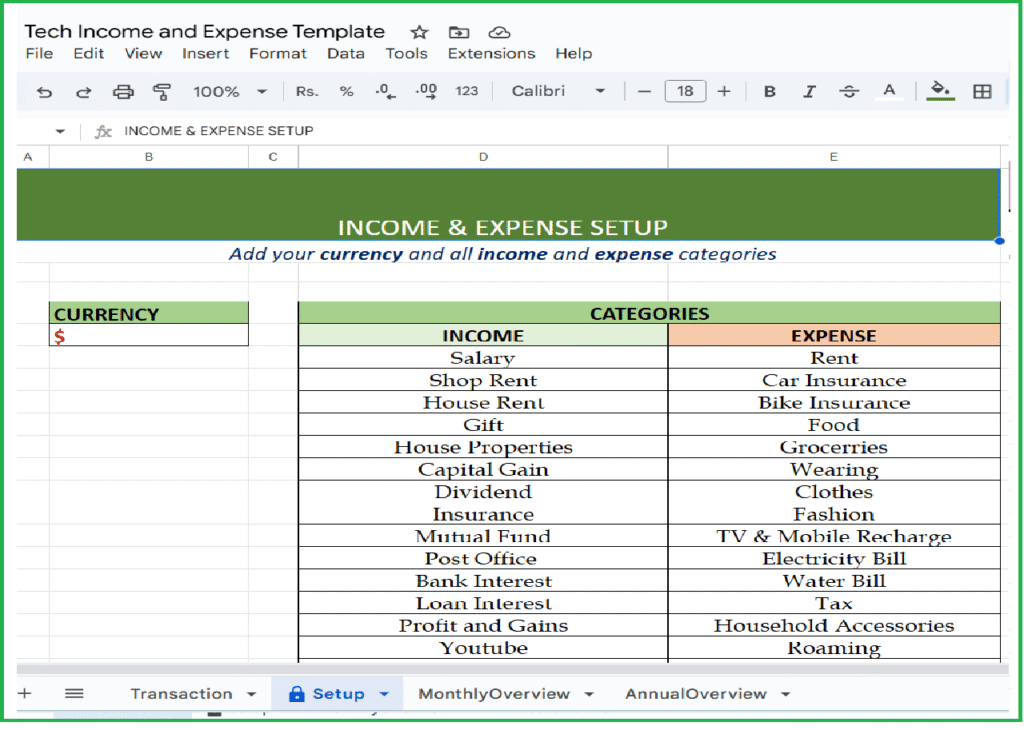
Task: Select the CURRENCY header cell
Action: [148, 313]
